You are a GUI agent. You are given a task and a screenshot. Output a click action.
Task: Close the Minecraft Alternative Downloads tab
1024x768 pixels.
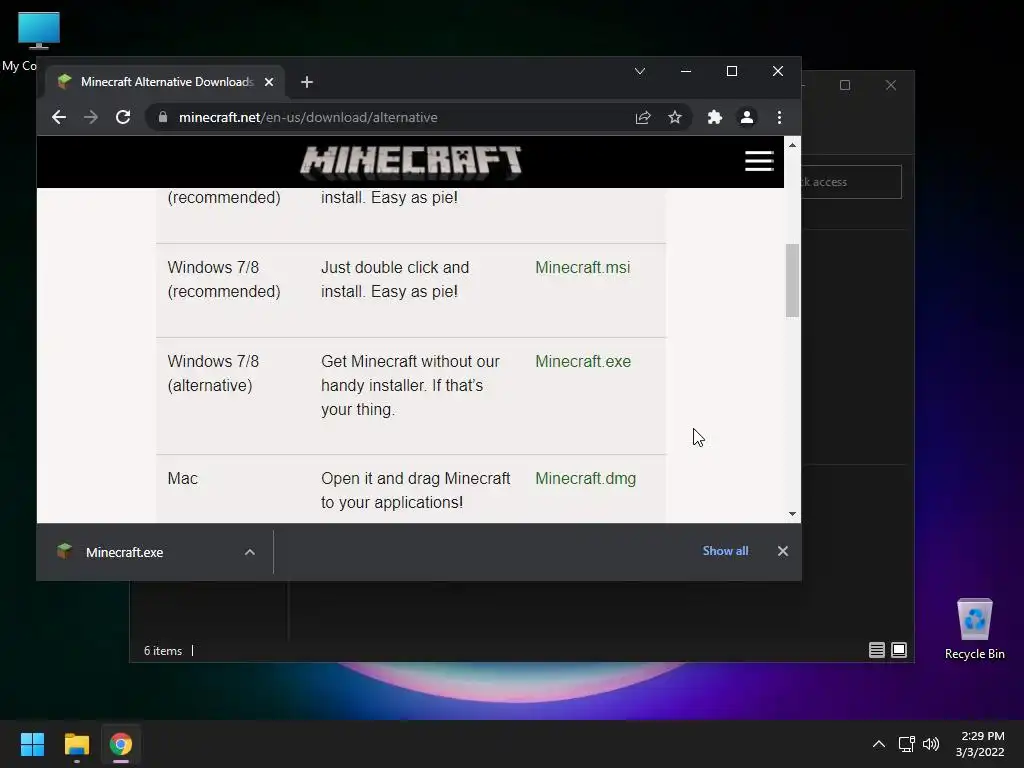(268, 82)
